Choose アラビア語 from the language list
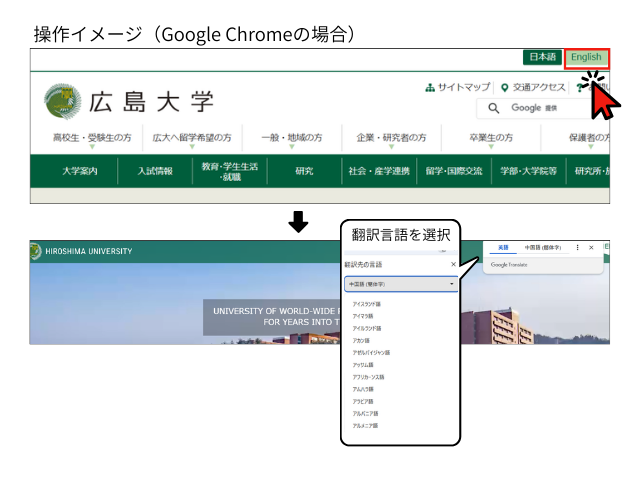The image size is (640, 480). pos(362,401)
